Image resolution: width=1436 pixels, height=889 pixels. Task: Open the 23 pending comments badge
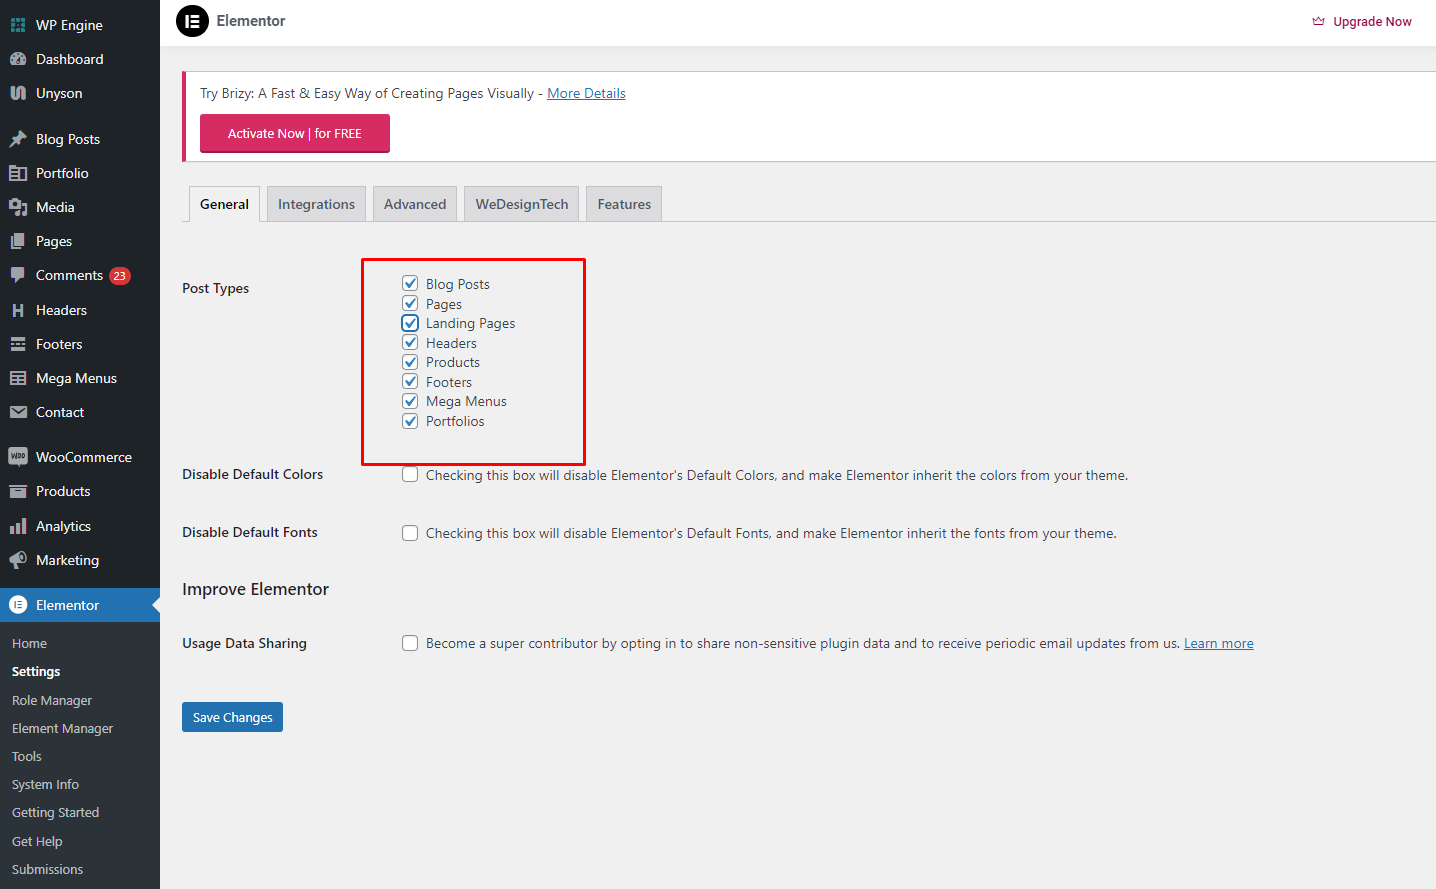(x=120, y=276)
